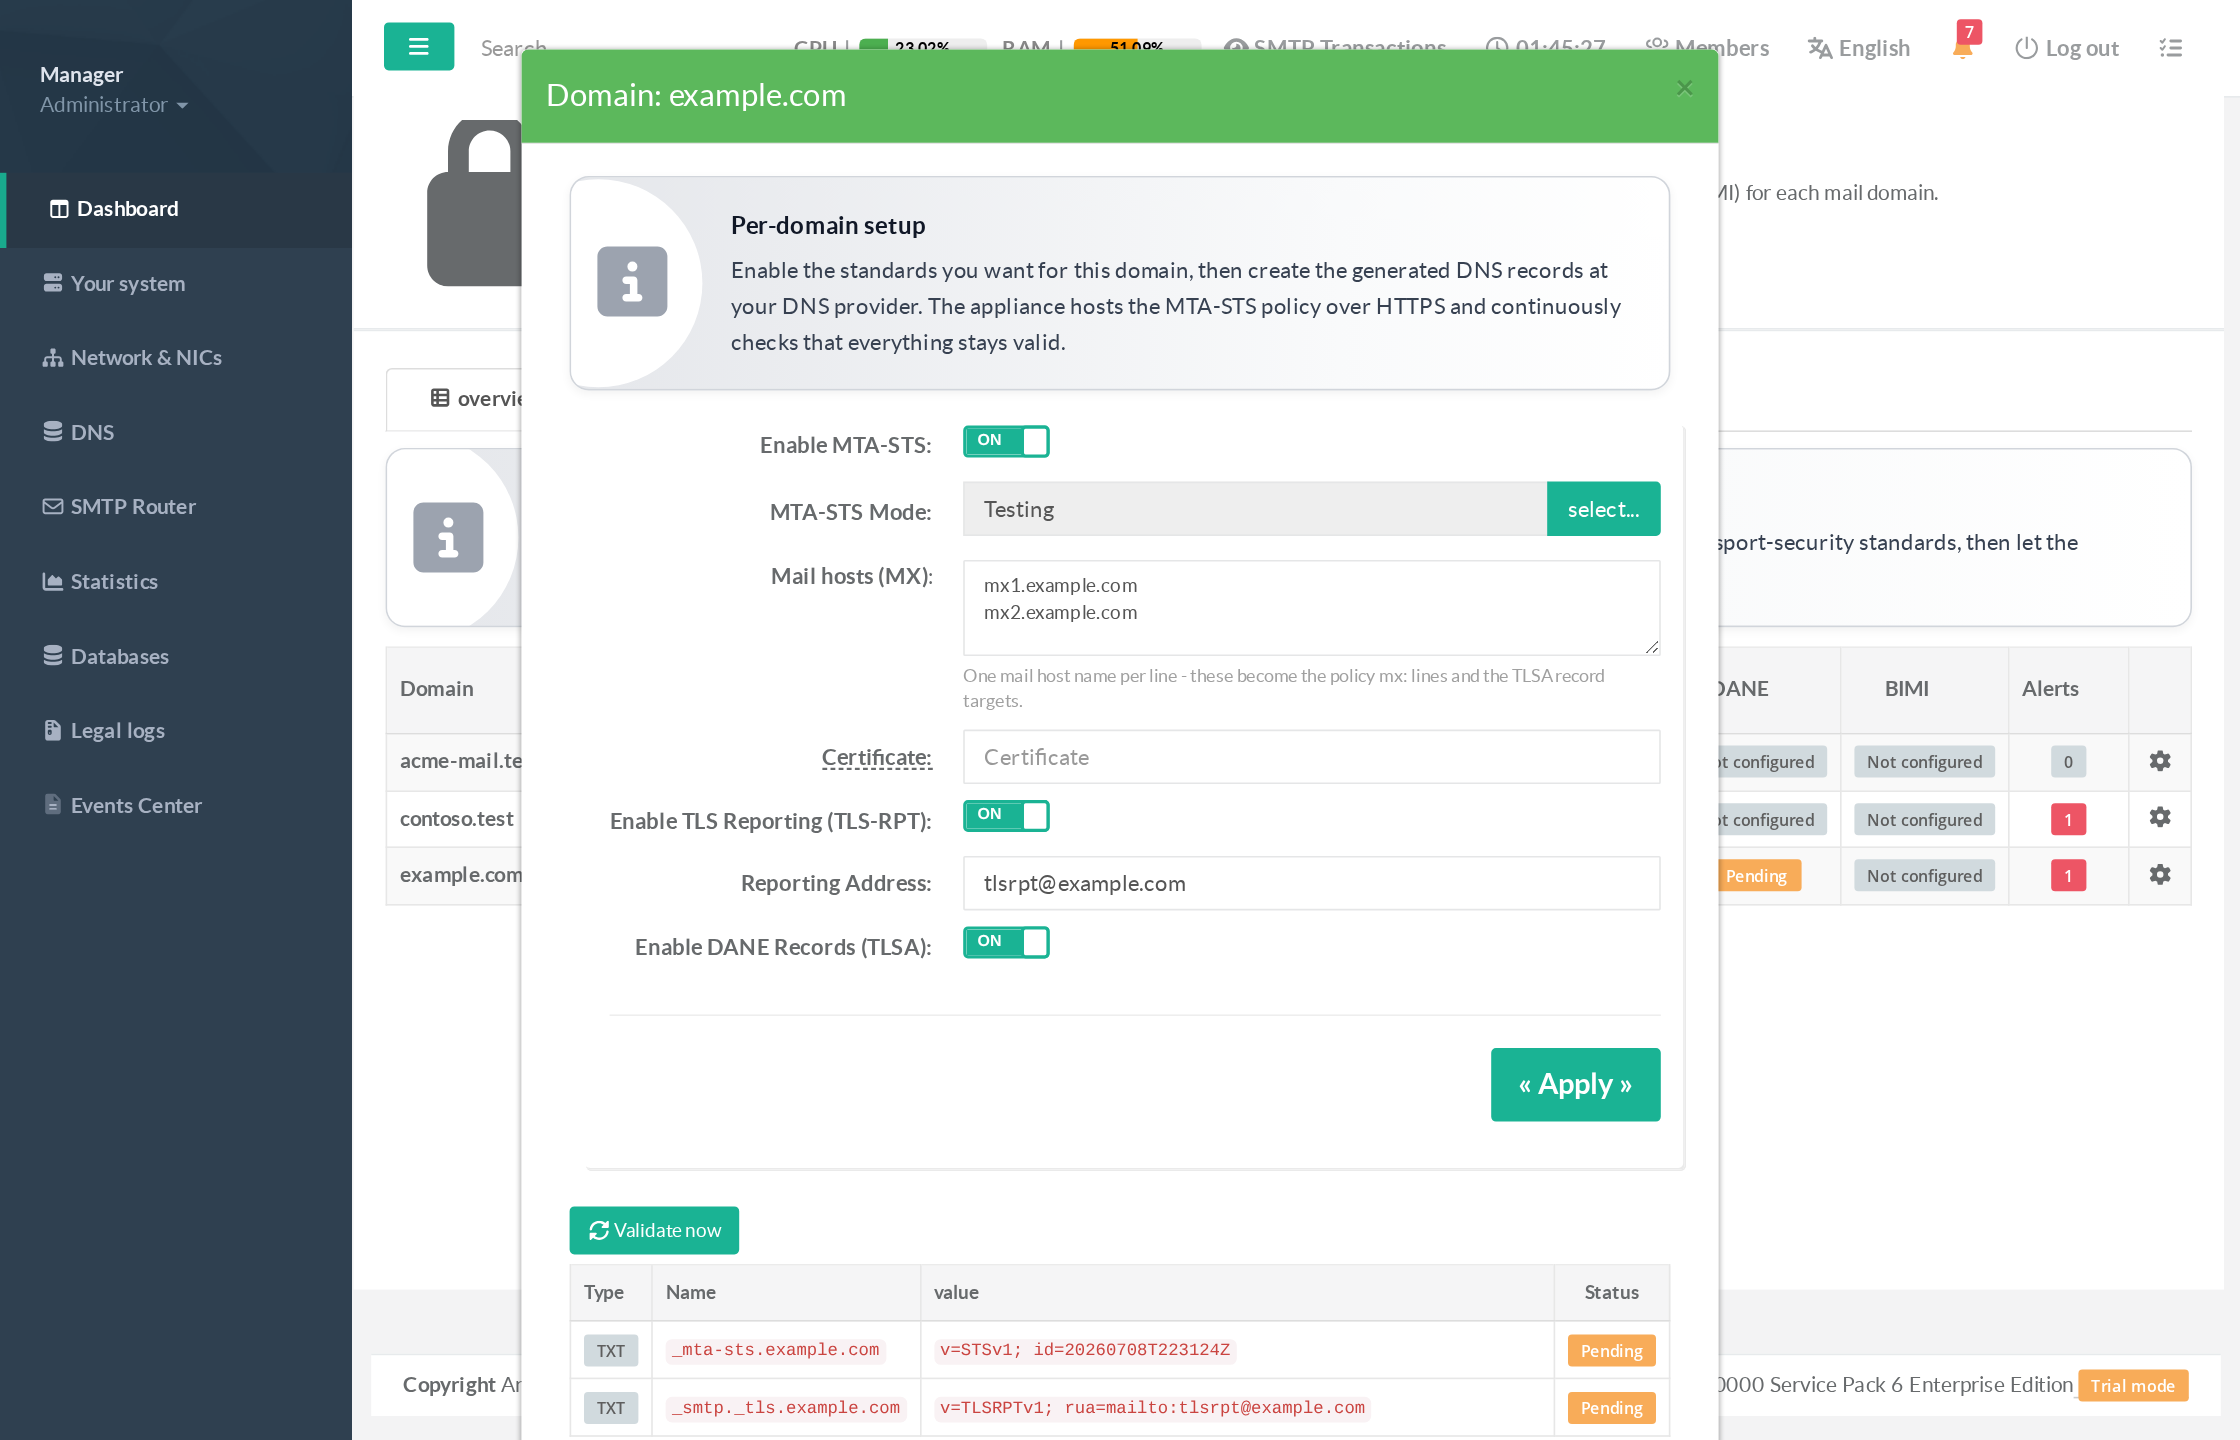Screen dimensions: 2240x1440
Task: Turn off Enable MTA-STS switch
Action: pos(1006,441)
